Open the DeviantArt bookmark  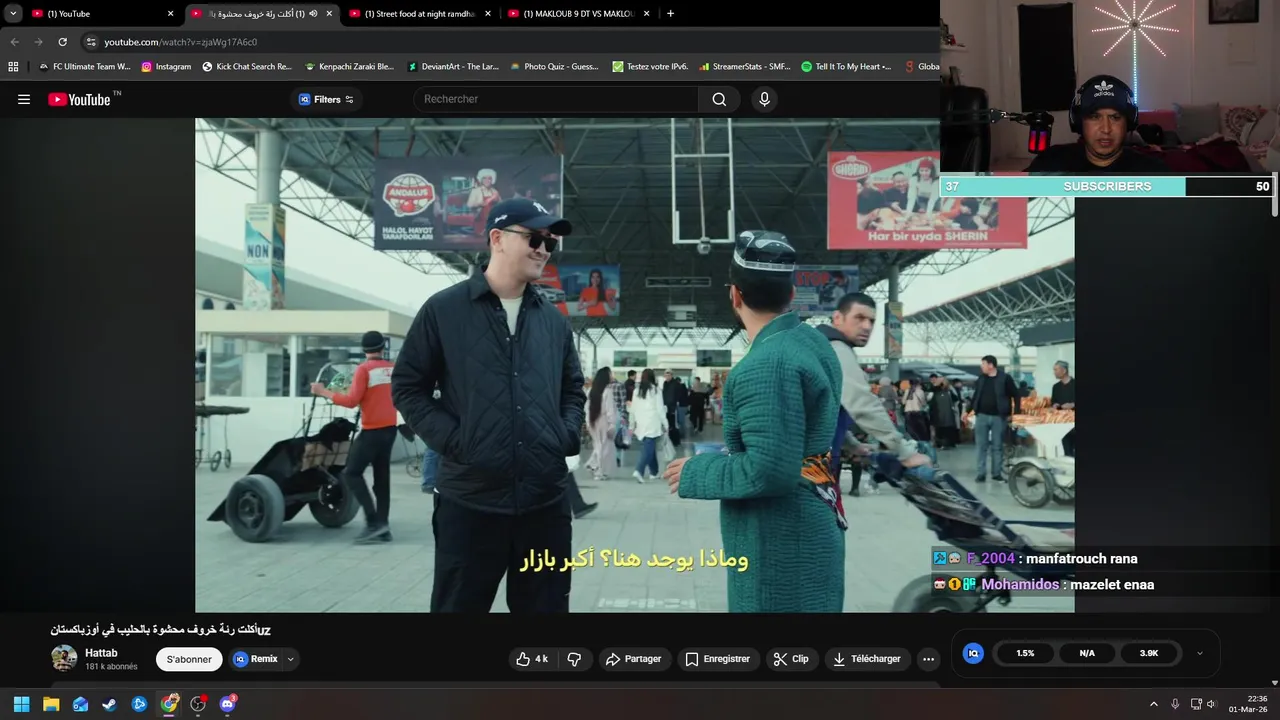click(453, 67)
